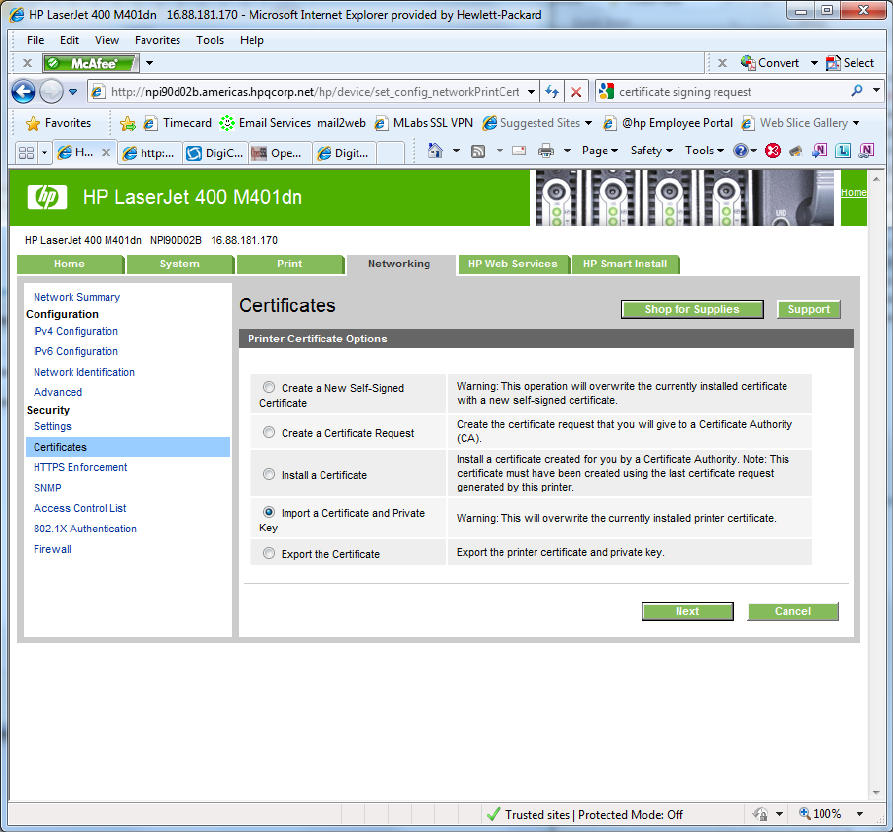
Task: Click the page scrollbar down arrow
Action: point(876,793)
